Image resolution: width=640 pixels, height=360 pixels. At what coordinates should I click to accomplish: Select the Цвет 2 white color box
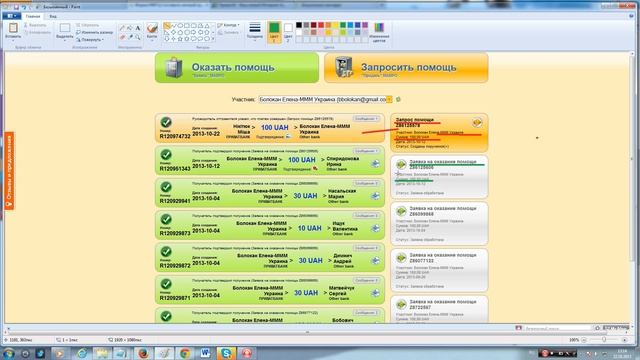(x=288, y=32)
